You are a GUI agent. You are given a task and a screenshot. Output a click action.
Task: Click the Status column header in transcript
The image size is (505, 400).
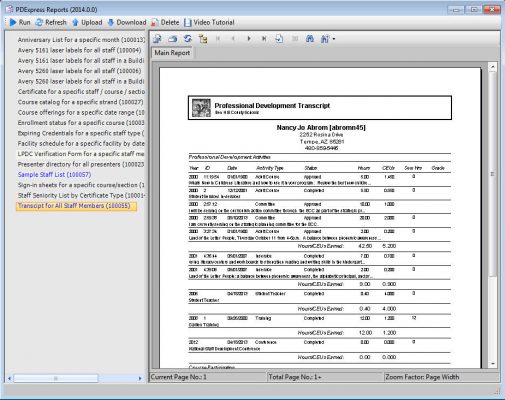point(310,168)
